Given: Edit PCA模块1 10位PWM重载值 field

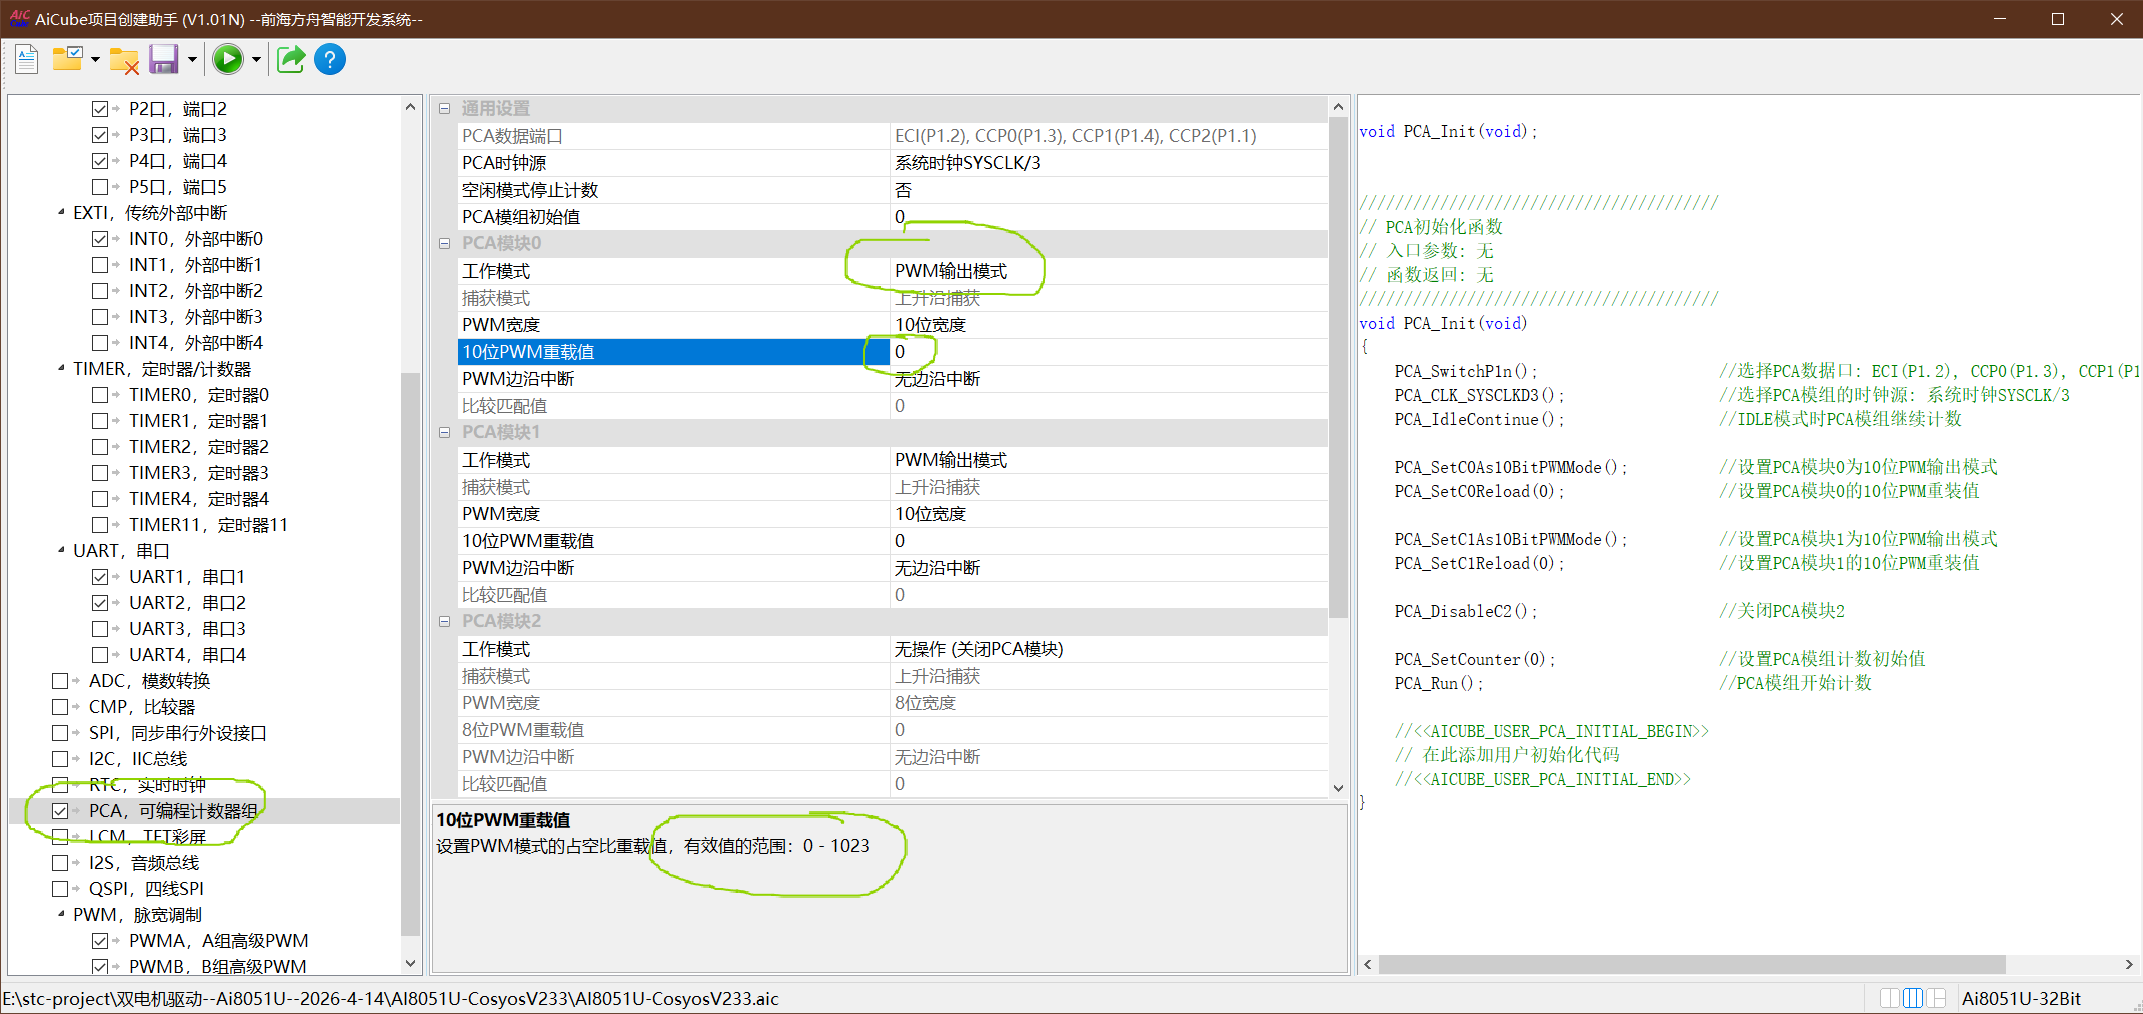Looking at the screenshot, I should point(1109,541).
